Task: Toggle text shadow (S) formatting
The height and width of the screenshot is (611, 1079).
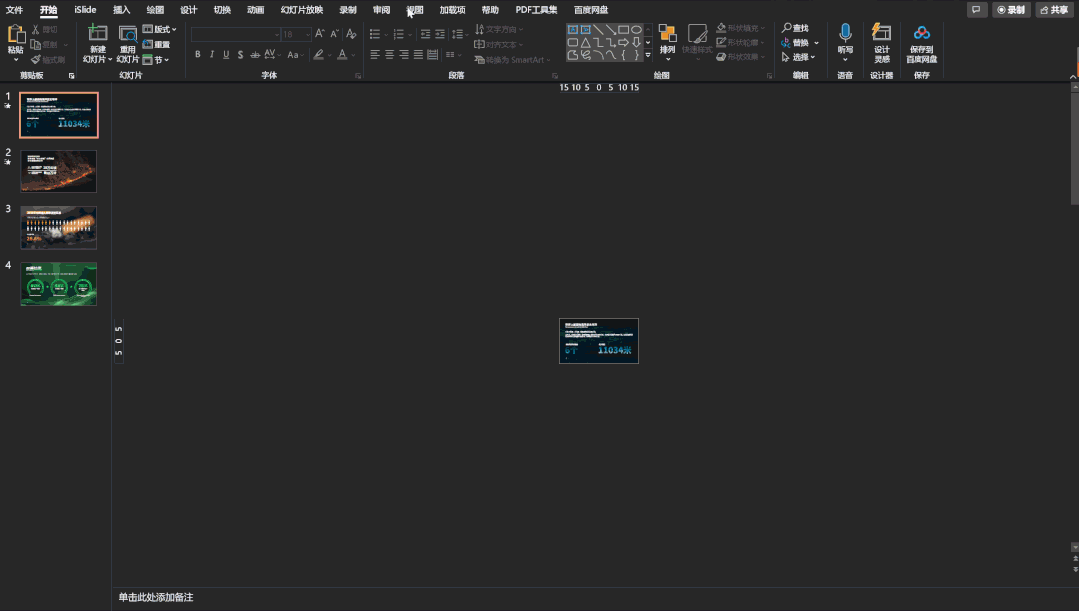Action: point(240,54)
